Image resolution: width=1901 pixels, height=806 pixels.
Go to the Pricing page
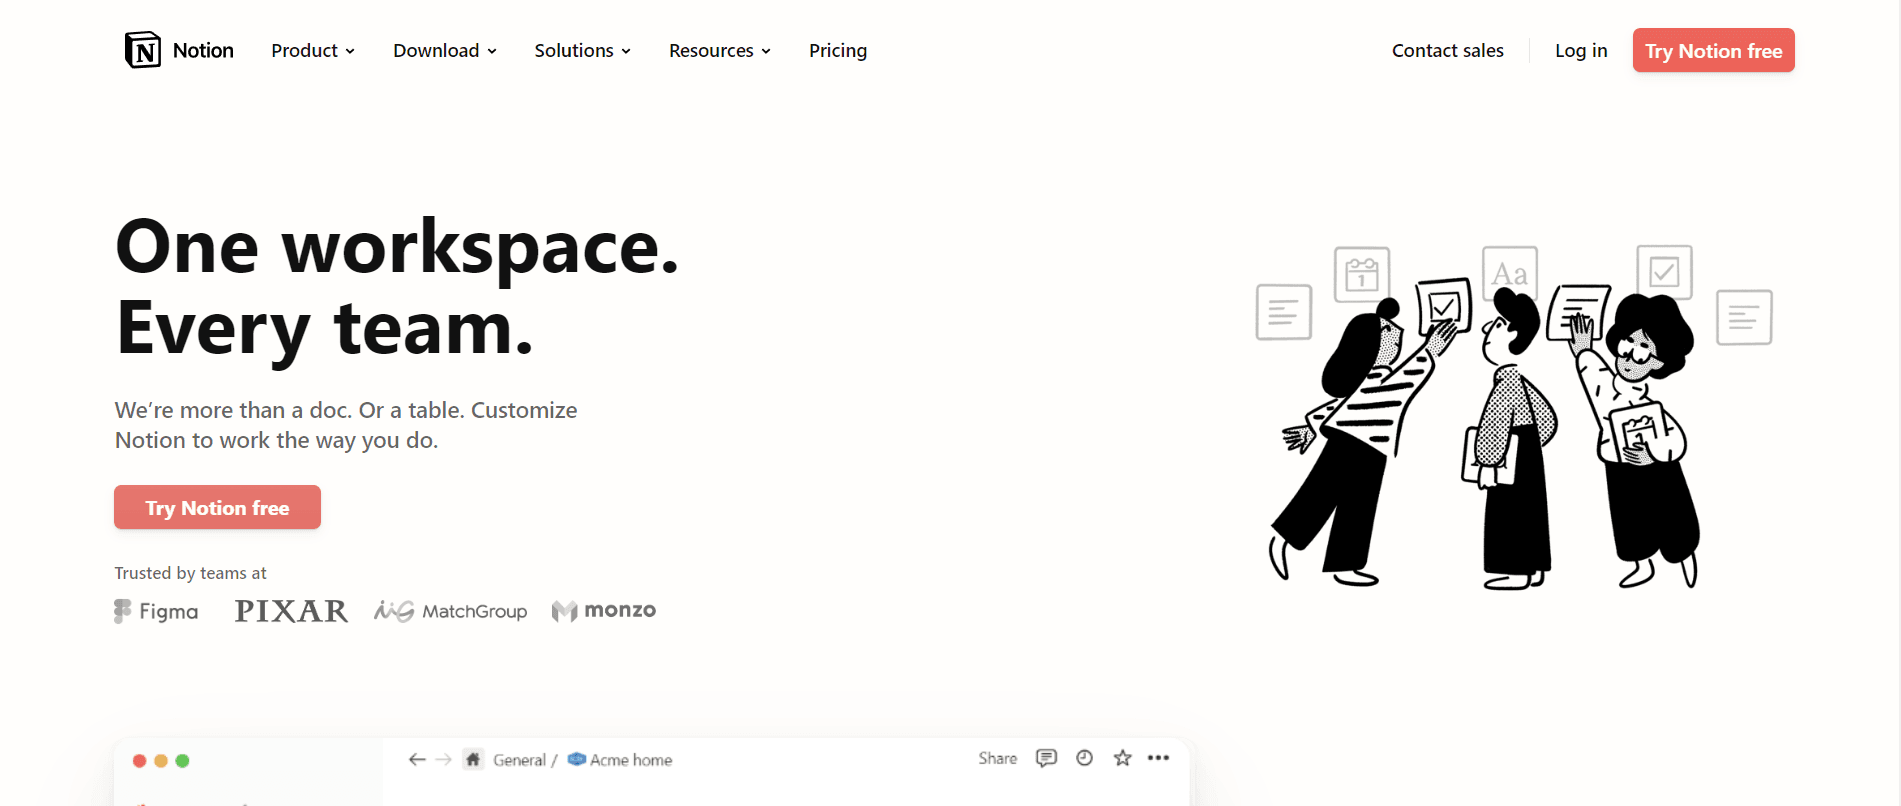click(x=837, y=51)
